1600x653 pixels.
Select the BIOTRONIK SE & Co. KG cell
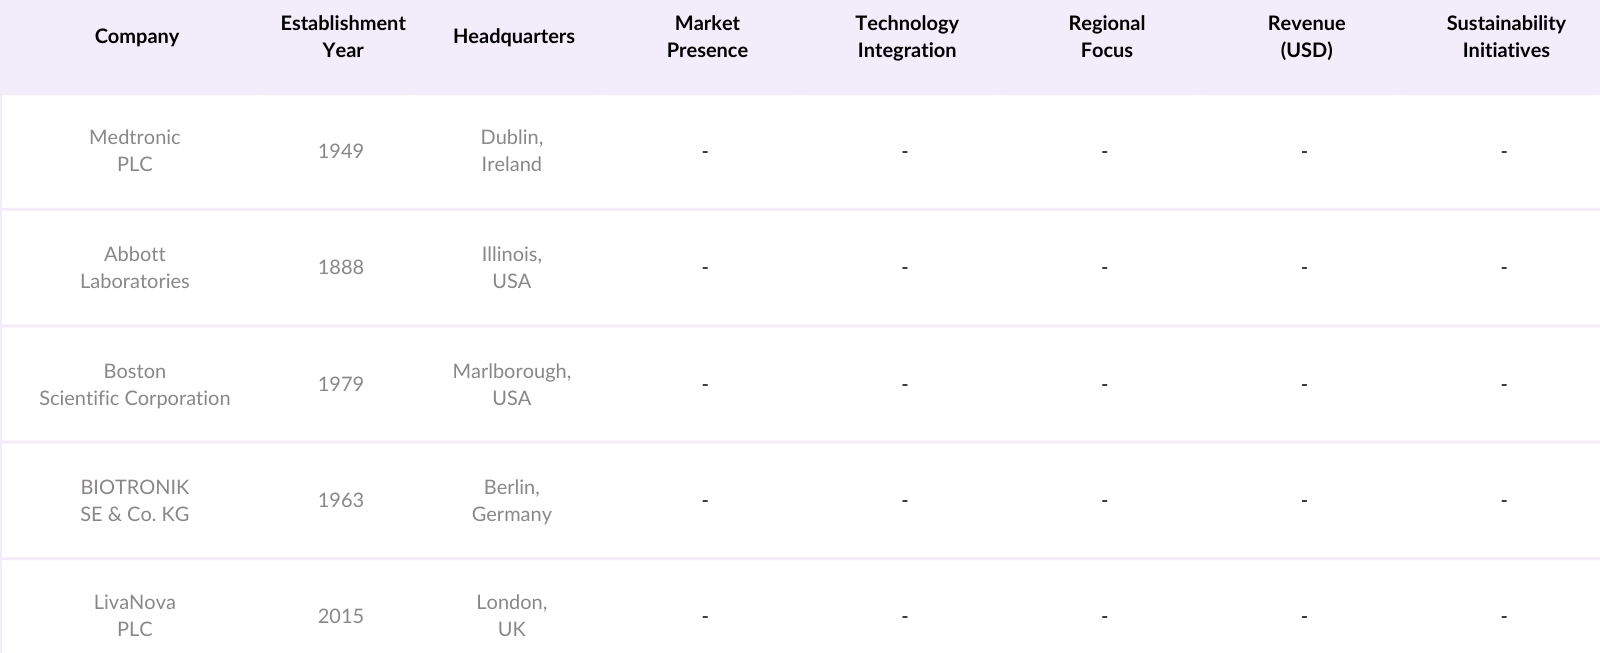tap(135, 500)
